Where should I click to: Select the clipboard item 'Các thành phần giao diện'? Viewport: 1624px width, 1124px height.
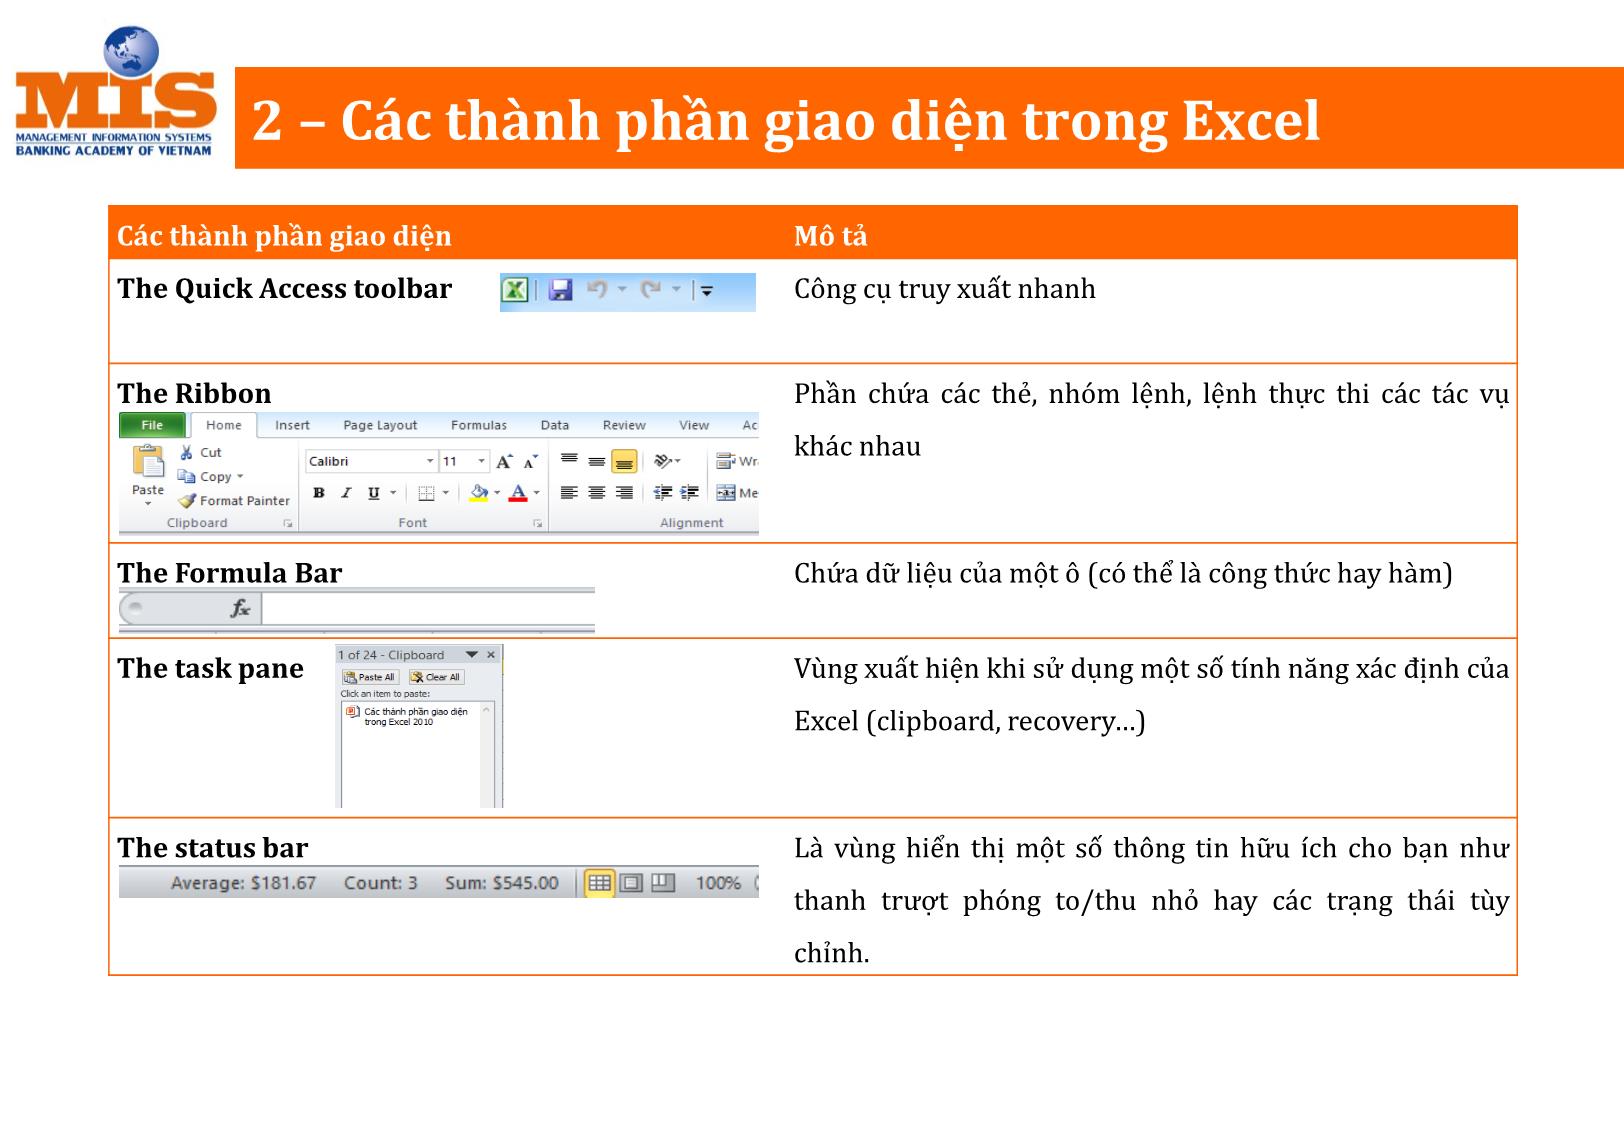pyautogui.click(x=408, y=716)
